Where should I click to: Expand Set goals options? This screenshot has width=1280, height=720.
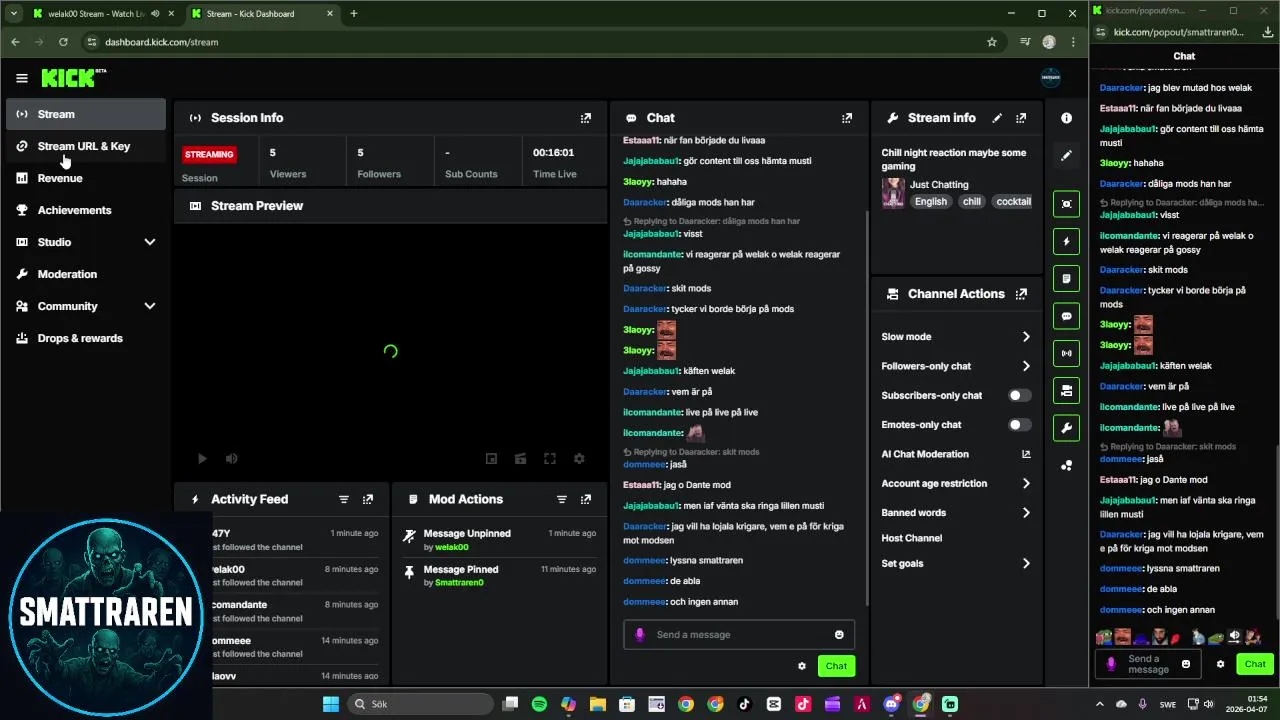[x=1026, y=564]
